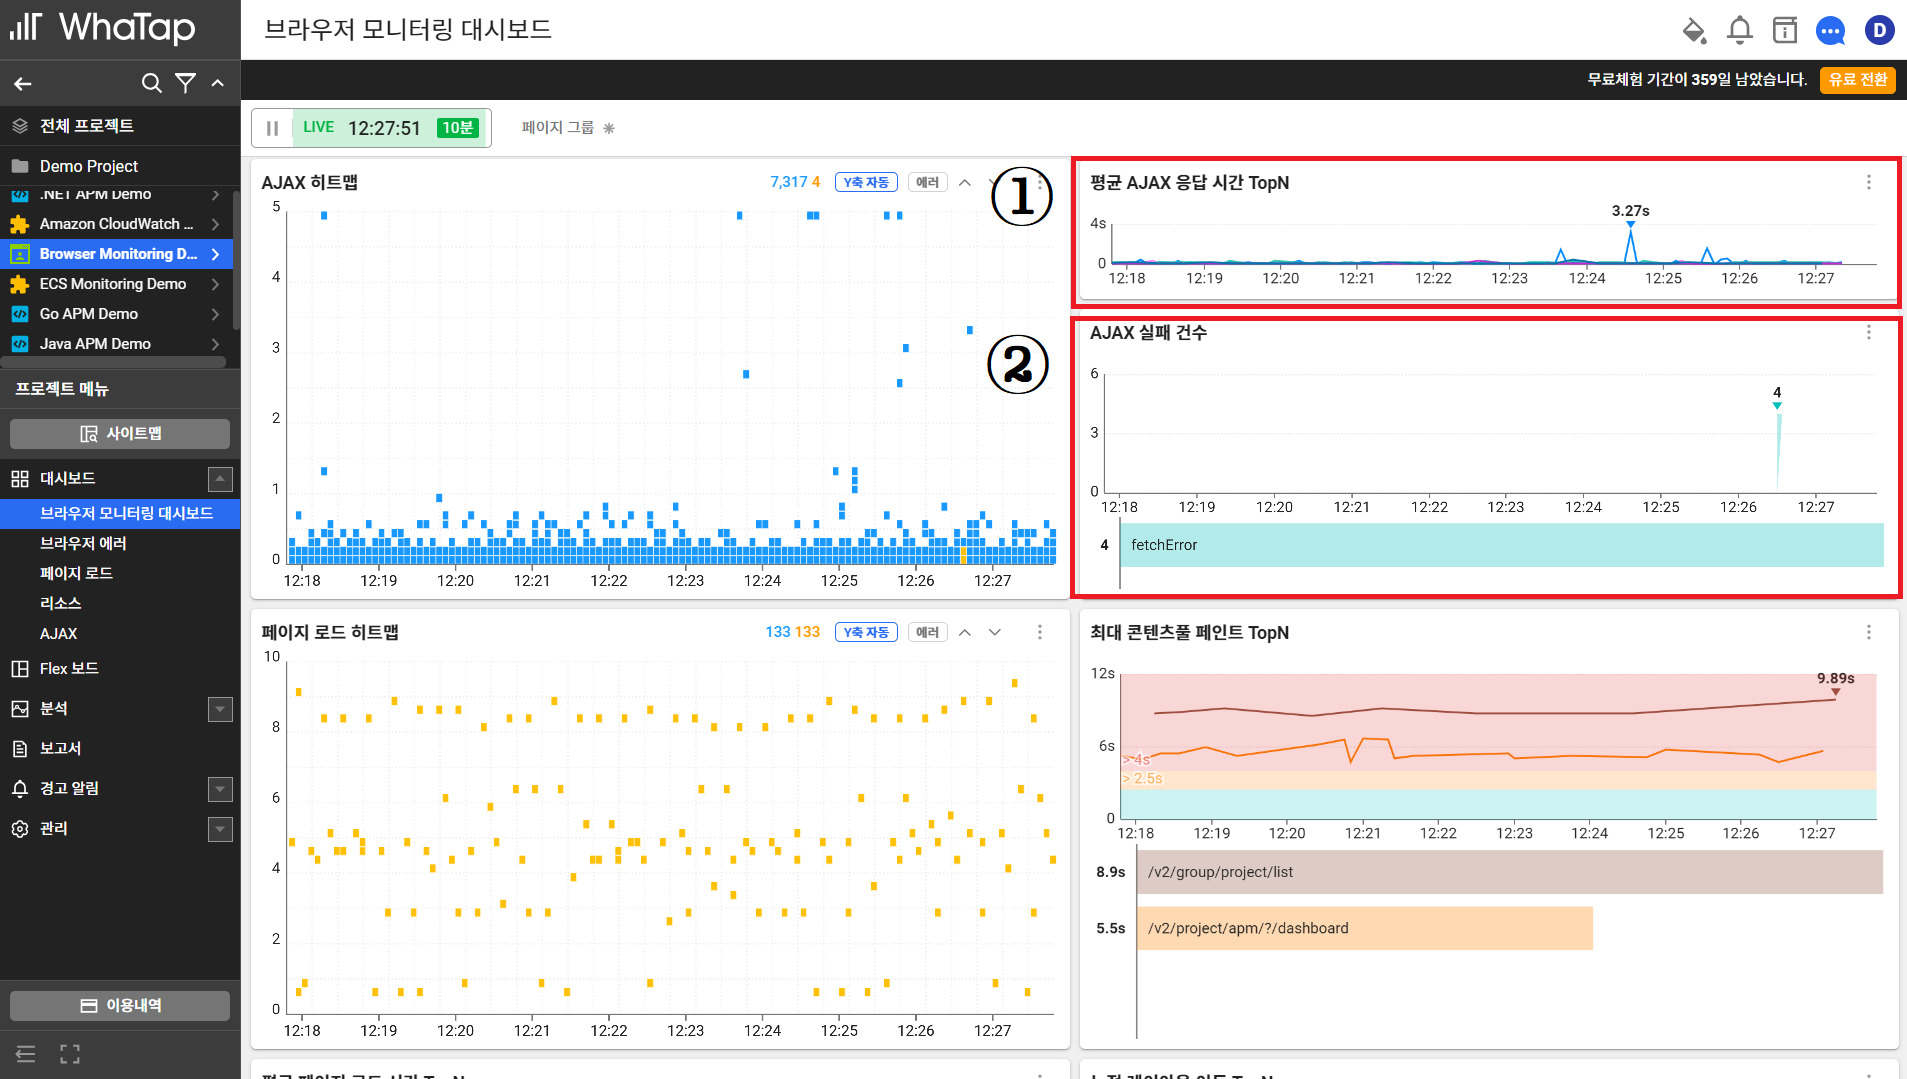Image resolution: width=1907 pixels, height=1079 pixels.
Task: Open 최대 콘텐츠풀 페인트 TopN options menu
Action: coord(1869,632)
